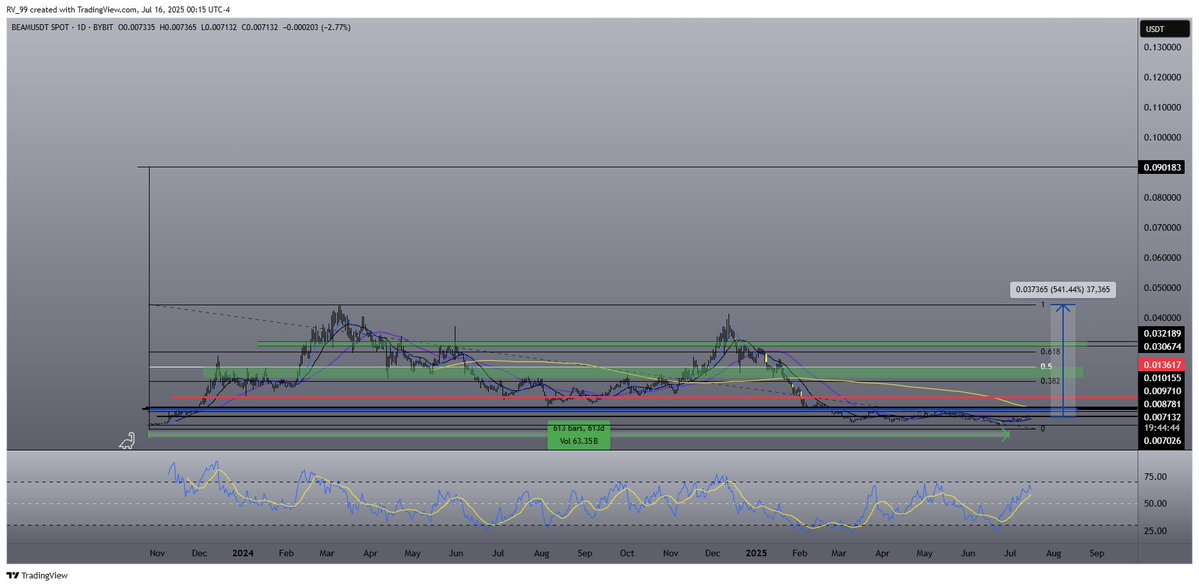The height and width of the screenshot is (587, 1199).
Task: Click the 0.009710 price label
Action: click(x=1160, y=390)
